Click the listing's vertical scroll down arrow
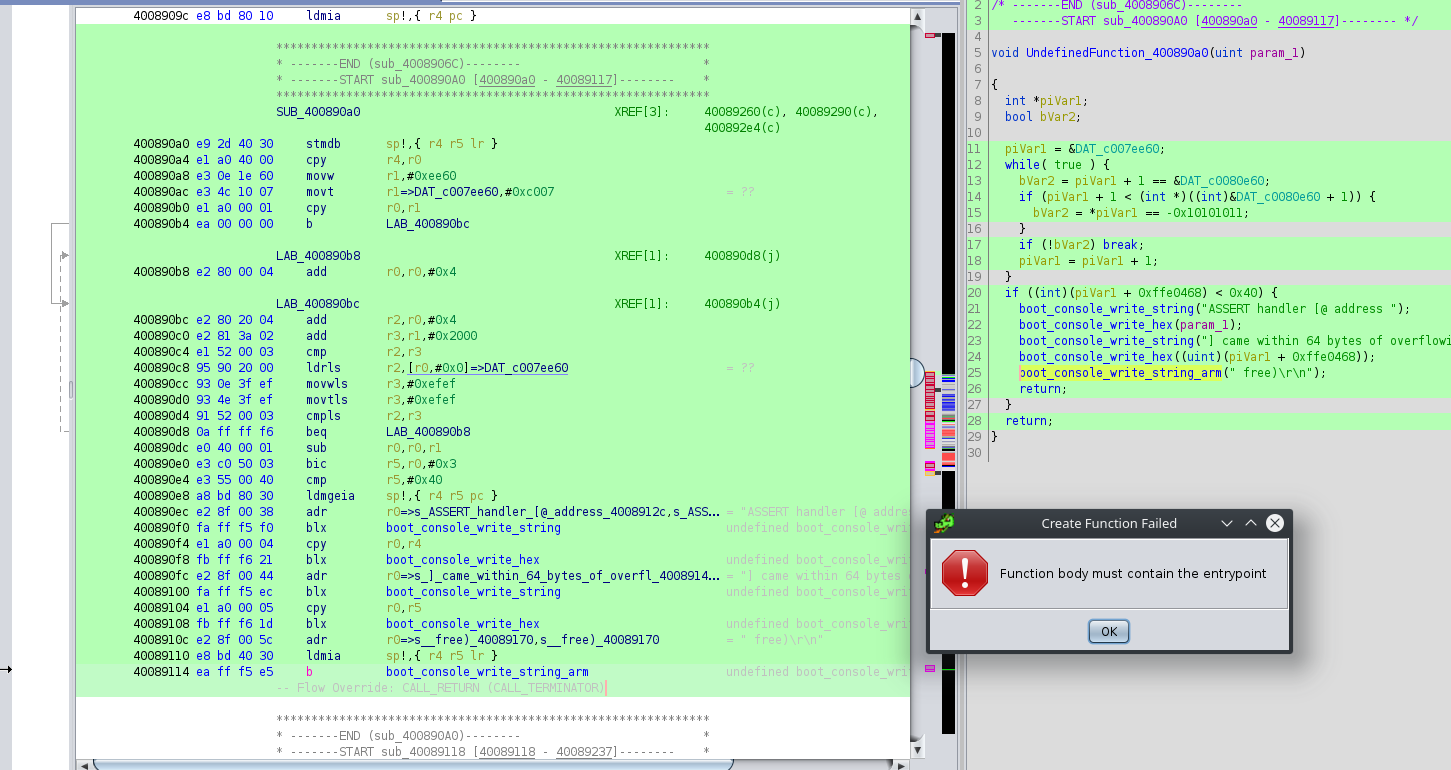 click(x=917, y=750)
